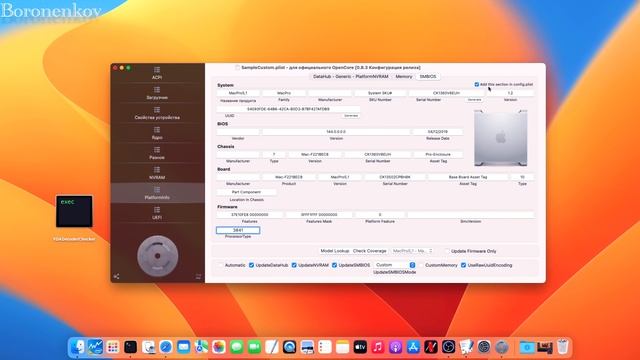Click the list toggle icon at sidebar bottom right
Screen dimensions: 640x360
198,276
